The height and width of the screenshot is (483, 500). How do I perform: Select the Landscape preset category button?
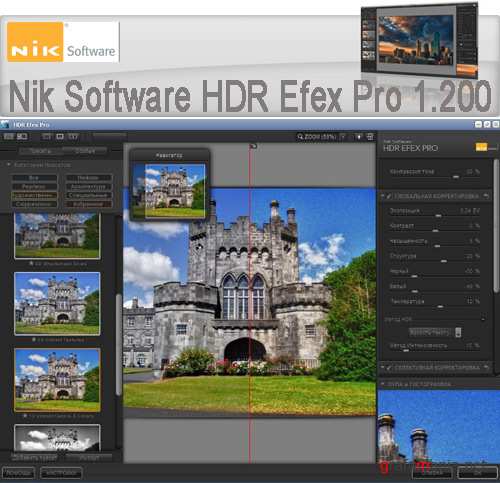tap(89, 178)
